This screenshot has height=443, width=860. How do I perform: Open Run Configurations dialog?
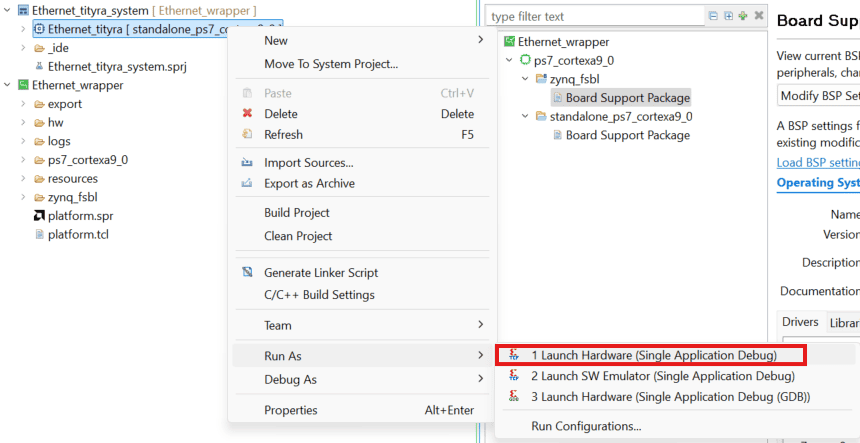[586, 426]
